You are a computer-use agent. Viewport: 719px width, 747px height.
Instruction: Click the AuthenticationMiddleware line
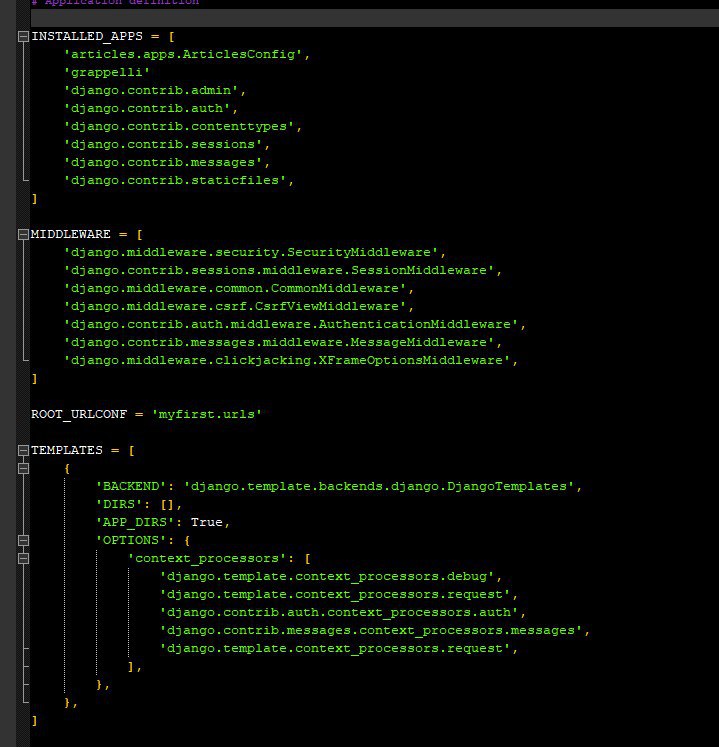point(295,324)
